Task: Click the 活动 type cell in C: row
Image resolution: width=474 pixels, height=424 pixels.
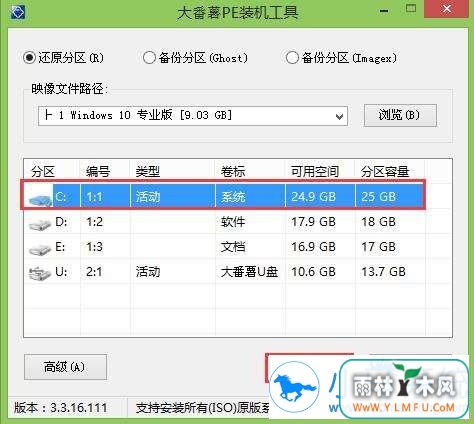Action: [x=148, y=197]
